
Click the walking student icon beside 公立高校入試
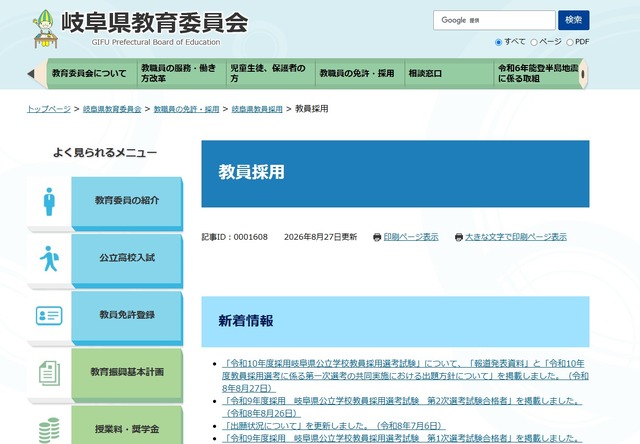tap(49, 259)
